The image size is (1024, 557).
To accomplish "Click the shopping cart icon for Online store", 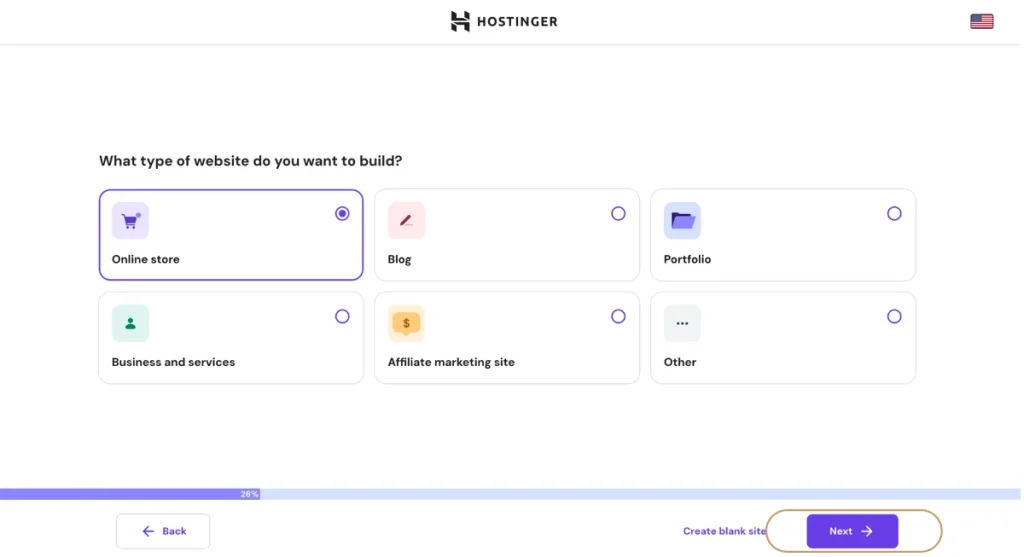I will point(131,221).
